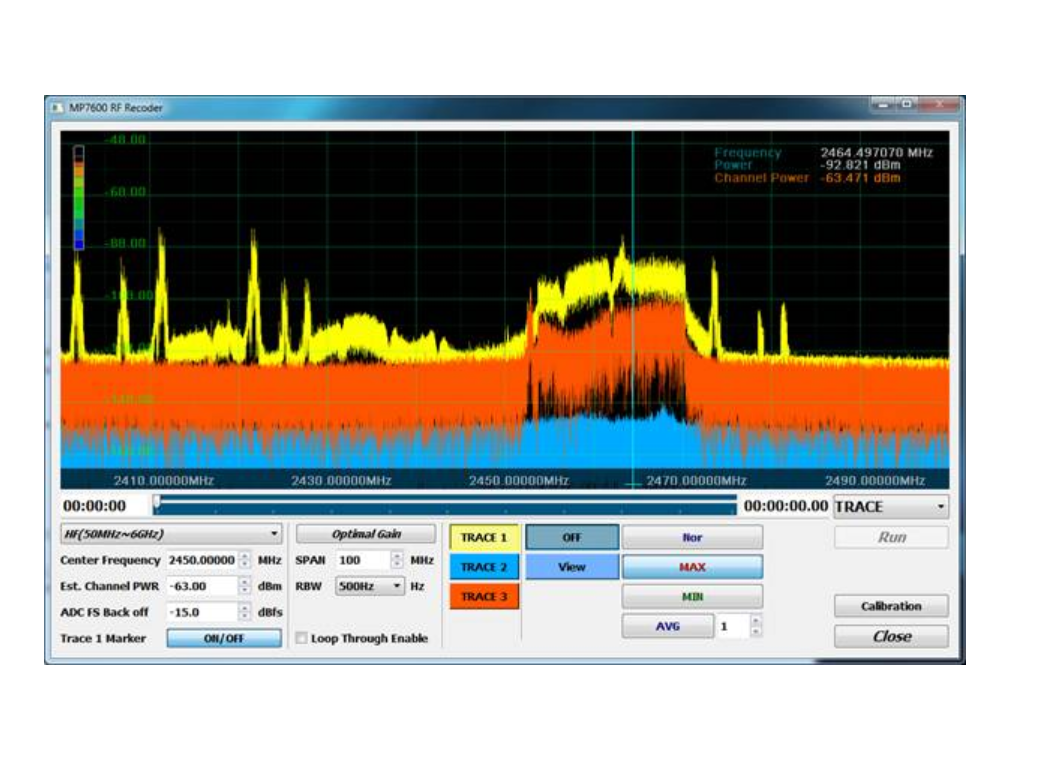Click the vertical marker line in spectrum

[633, 299]
